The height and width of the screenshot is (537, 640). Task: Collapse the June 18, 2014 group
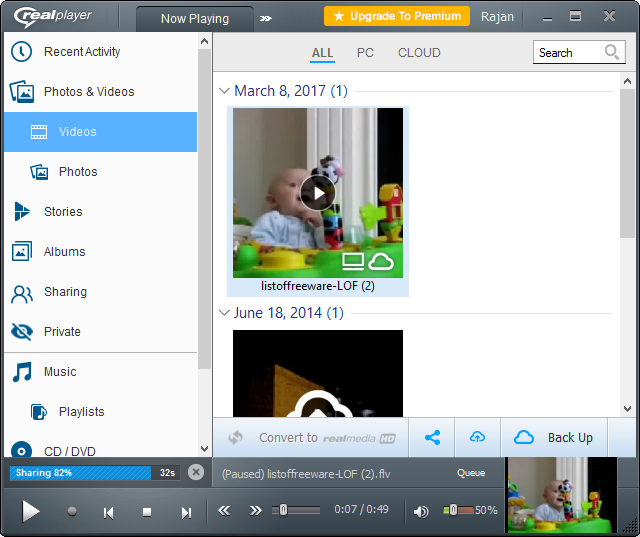point(224,313)
